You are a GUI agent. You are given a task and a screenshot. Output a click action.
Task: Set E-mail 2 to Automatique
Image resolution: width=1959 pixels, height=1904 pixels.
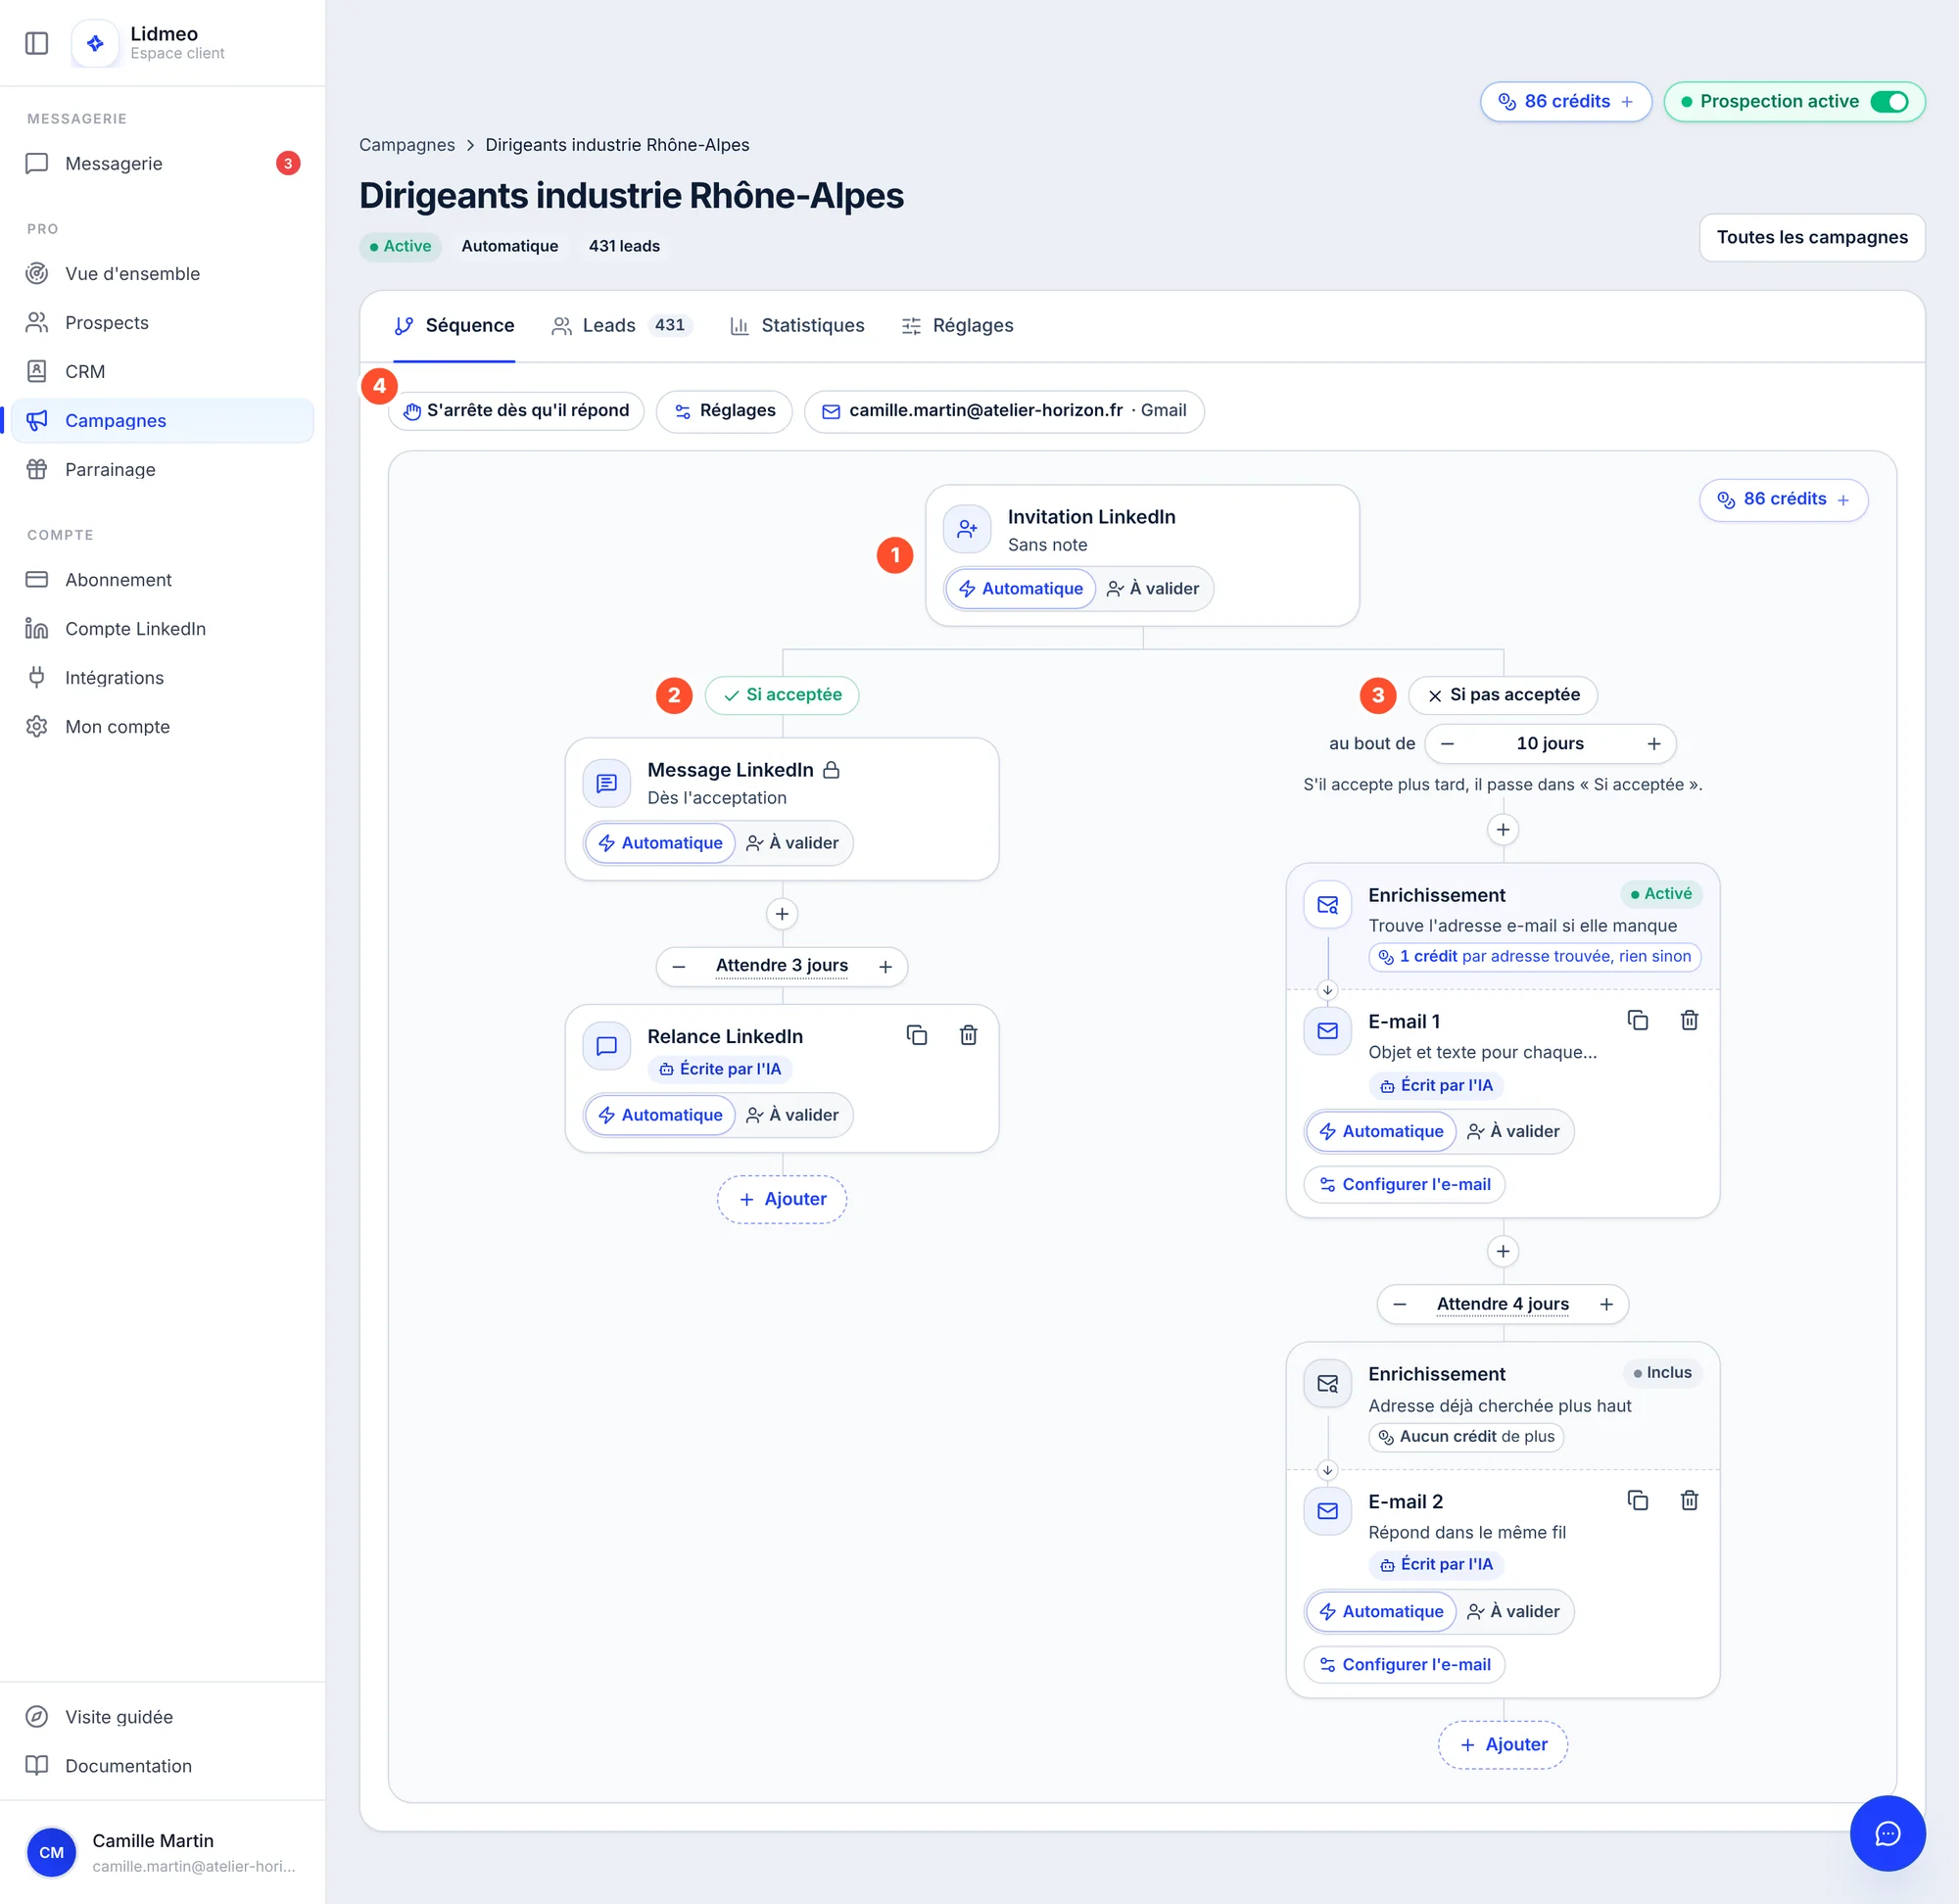click(x=1381, y=1611)
